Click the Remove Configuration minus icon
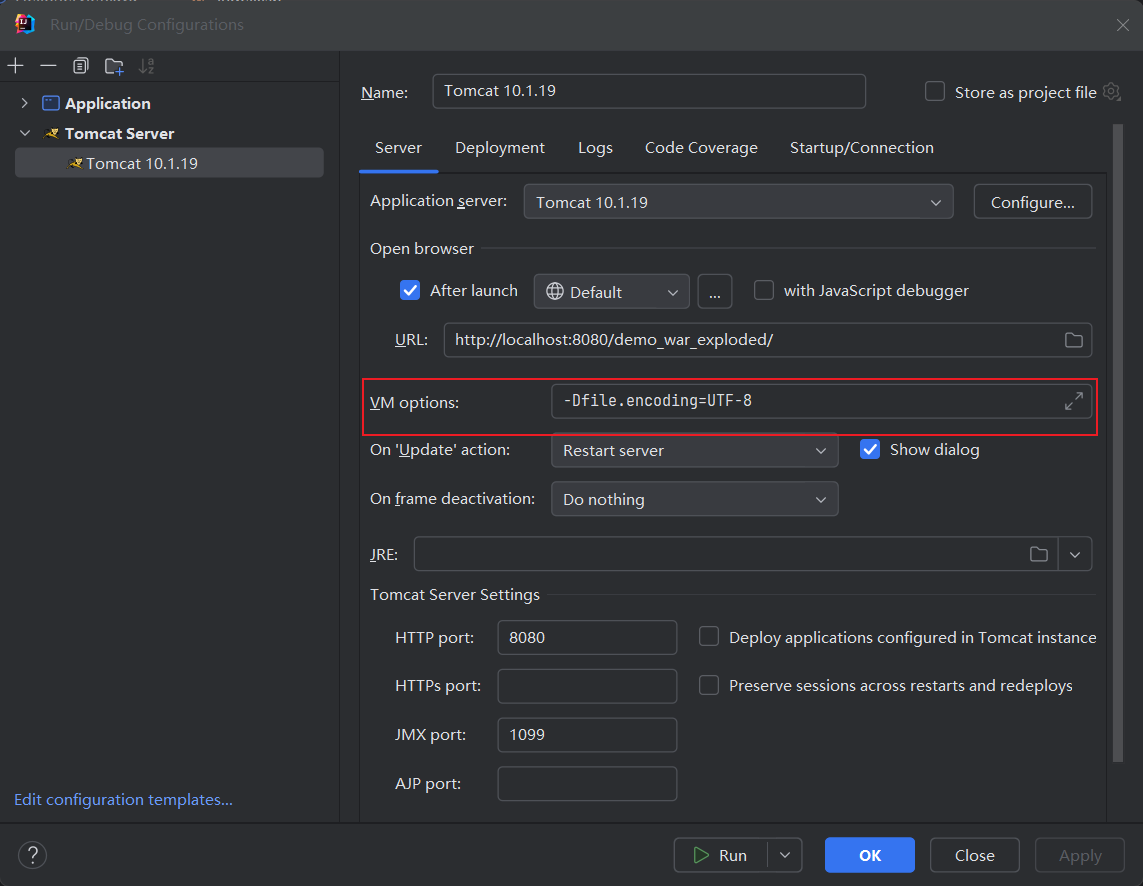The width and height of the screenshot is (1143, 886). [x=48, y=66]
